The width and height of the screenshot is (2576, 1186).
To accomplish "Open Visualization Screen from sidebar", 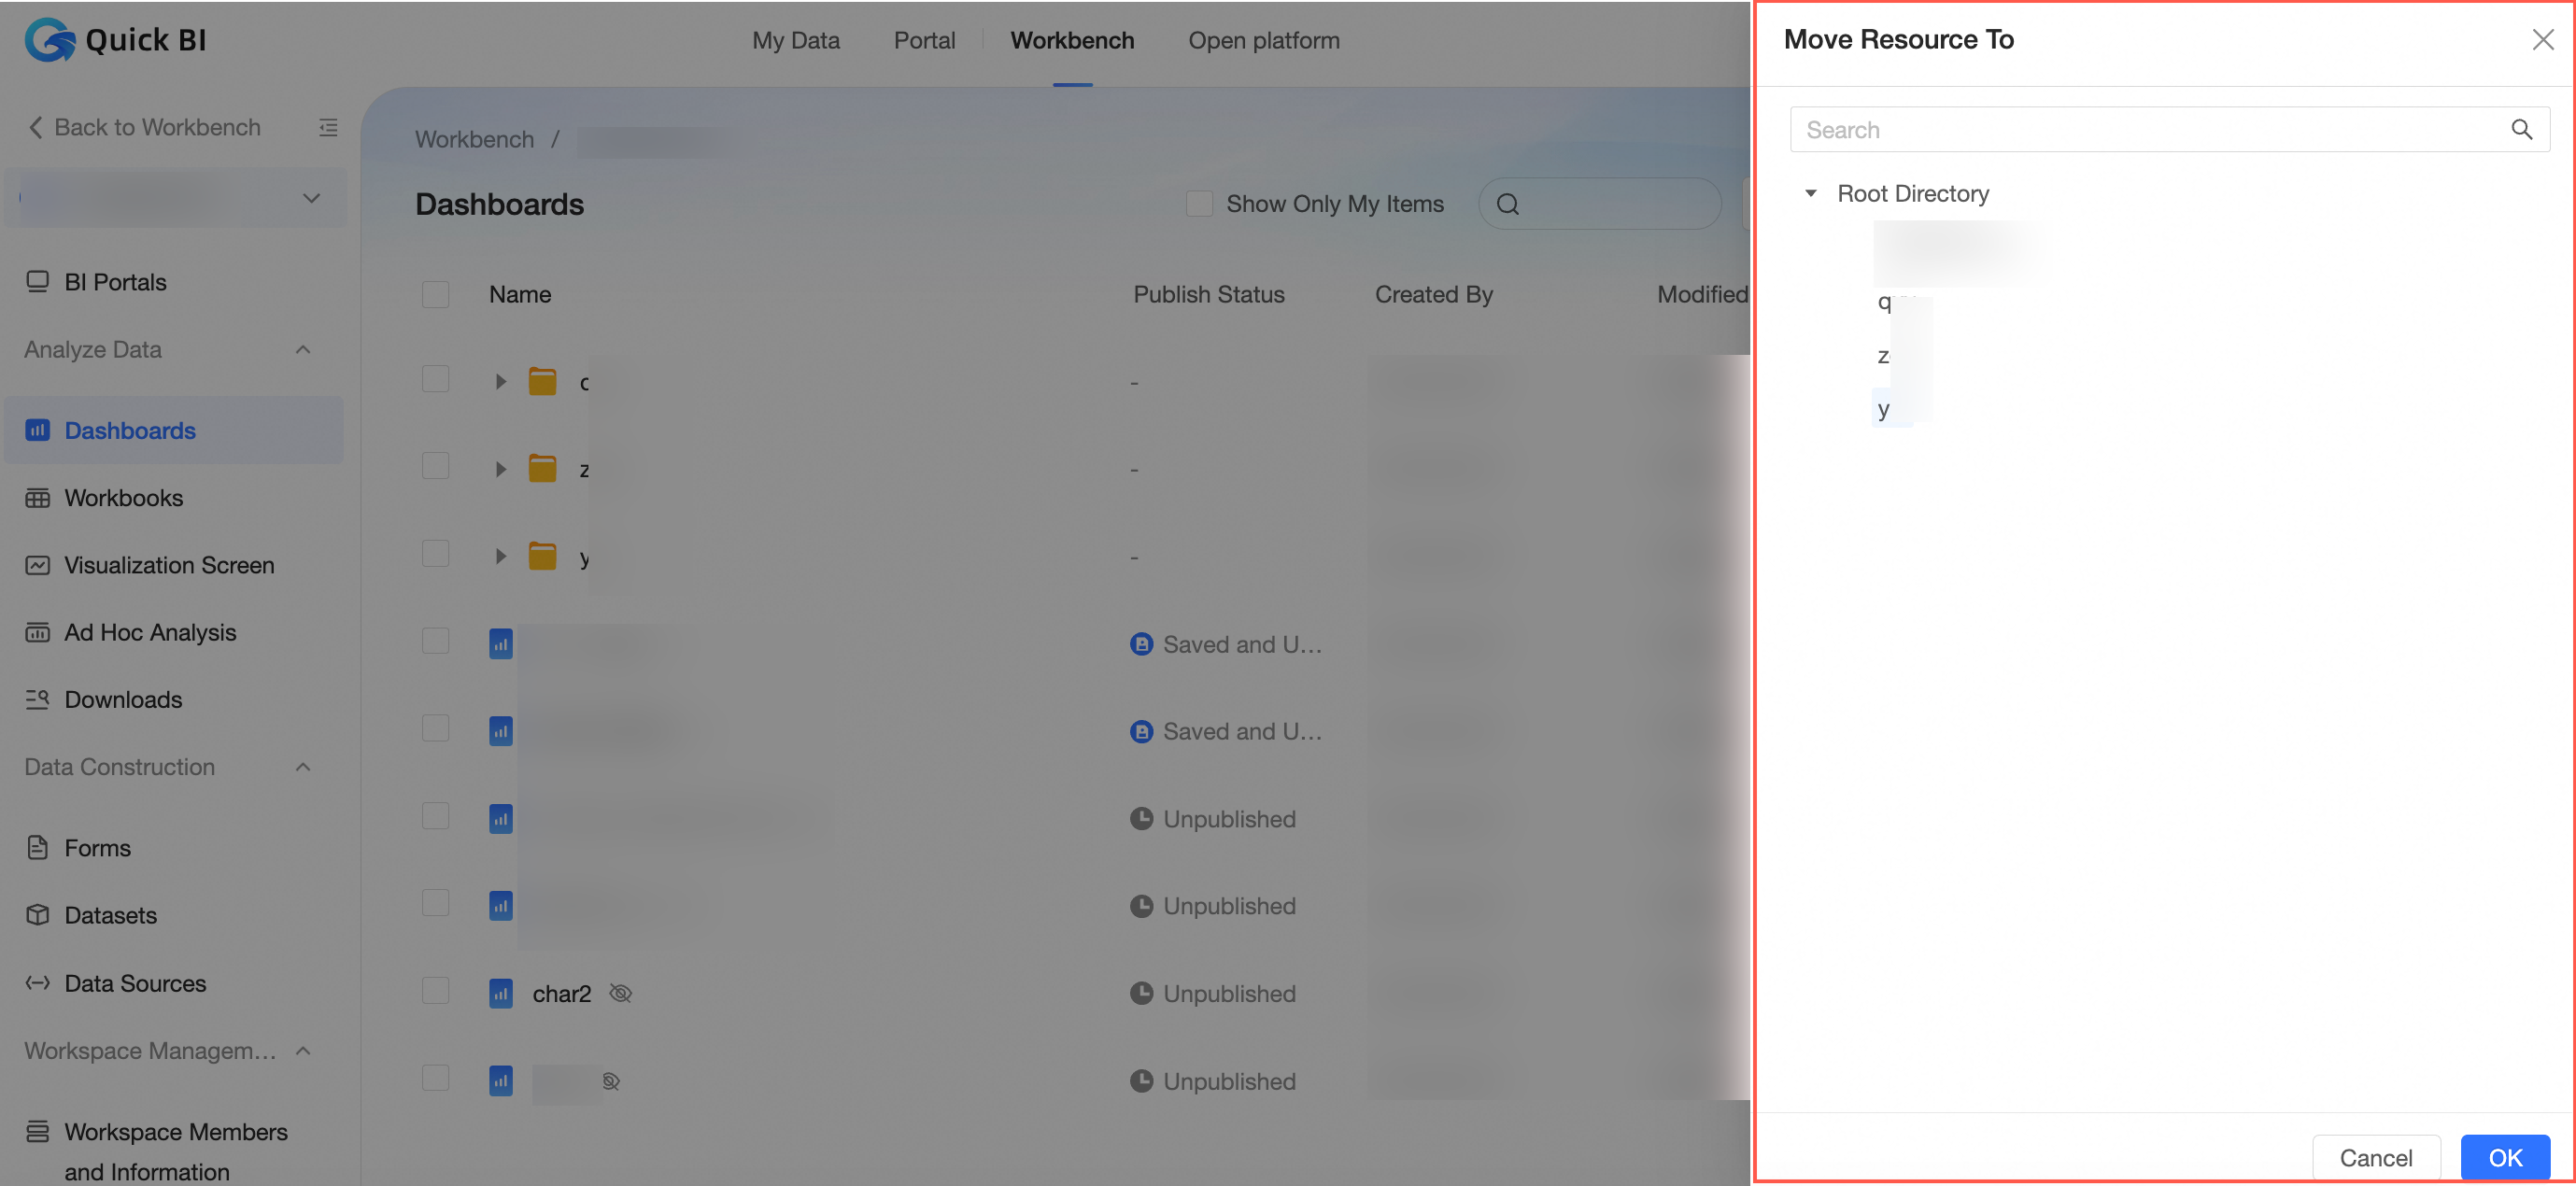I will pos(169,565).
